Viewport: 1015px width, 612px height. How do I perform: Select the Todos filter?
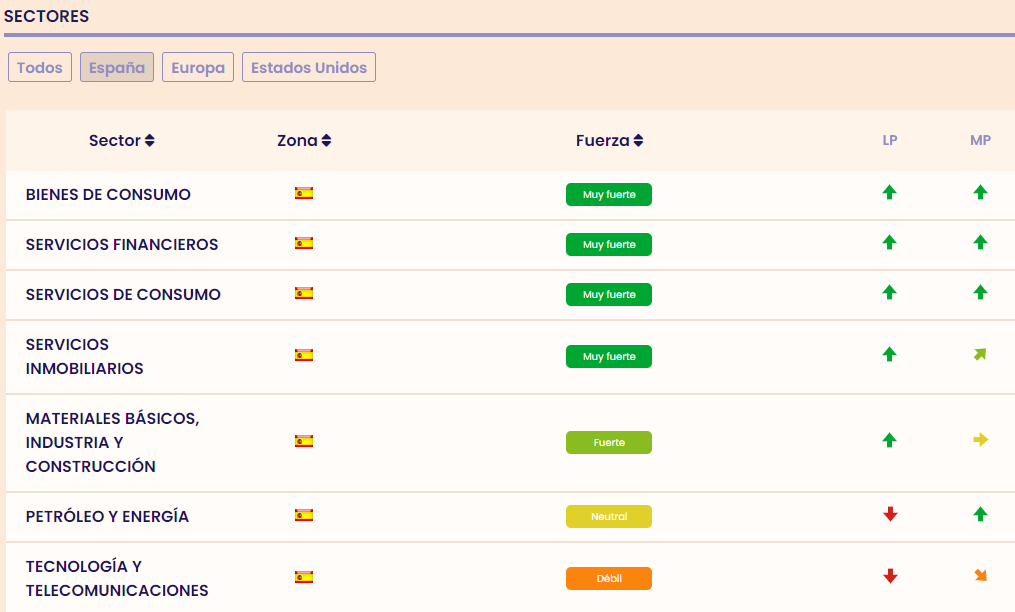(40, 68)
